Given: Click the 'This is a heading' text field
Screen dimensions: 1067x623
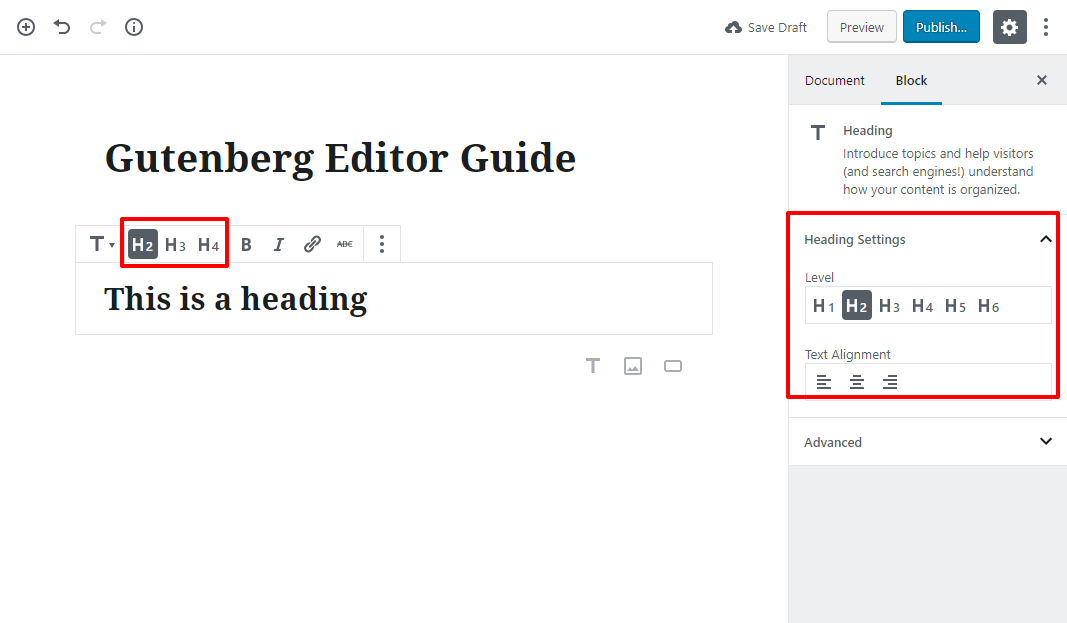Looking at the screenshot, I should pyautogui.click(x=394, y=299).
